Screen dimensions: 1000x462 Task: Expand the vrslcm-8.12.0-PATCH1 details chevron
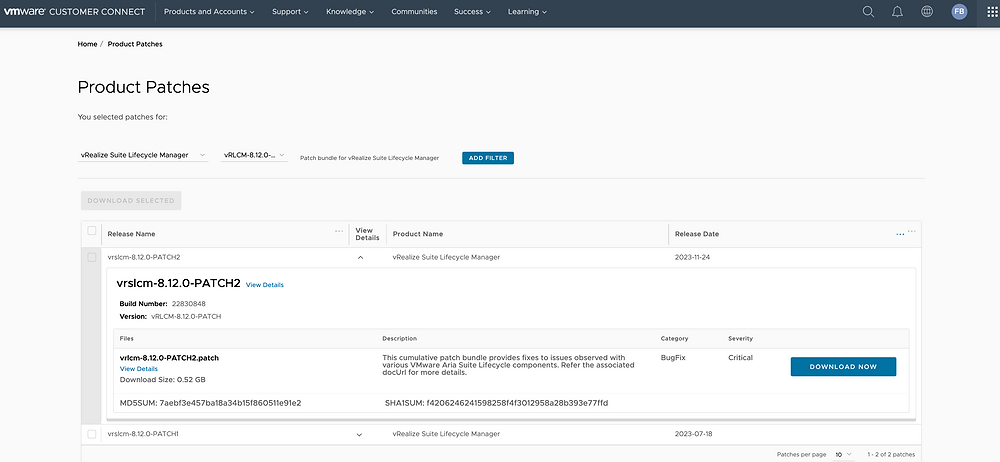tap(359, 435)
